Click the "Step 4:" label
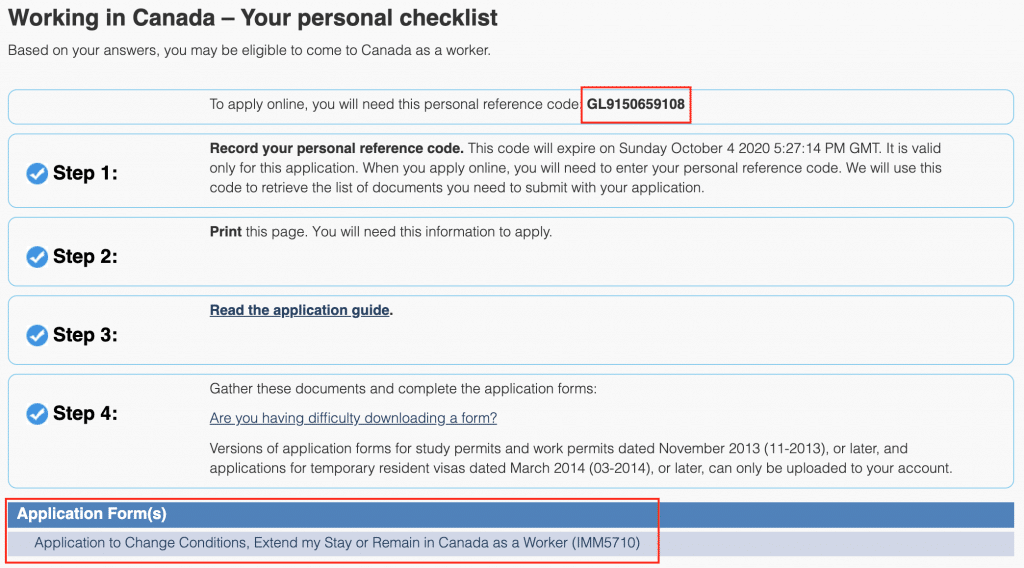1024x568 pixels. pyautogui.click(x=85, y=414)
